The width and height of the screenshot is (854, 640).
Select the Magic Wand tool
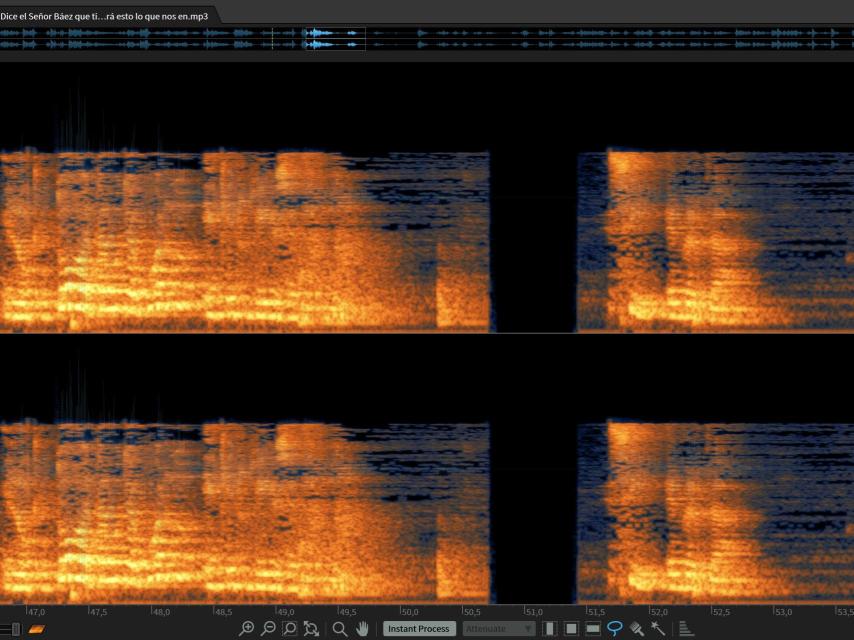pos(658,629)
